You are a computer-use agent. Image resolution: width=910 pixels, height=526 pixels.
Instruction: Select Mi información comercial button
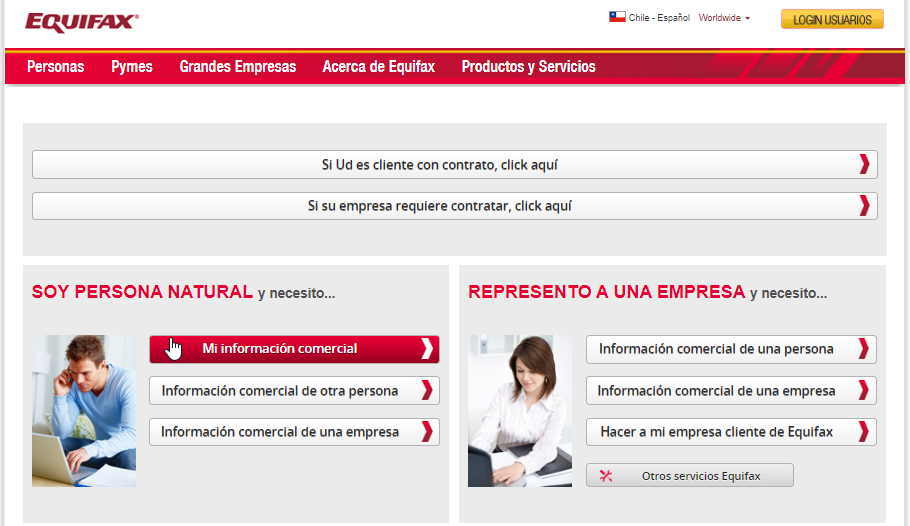[x=294, y=349]
